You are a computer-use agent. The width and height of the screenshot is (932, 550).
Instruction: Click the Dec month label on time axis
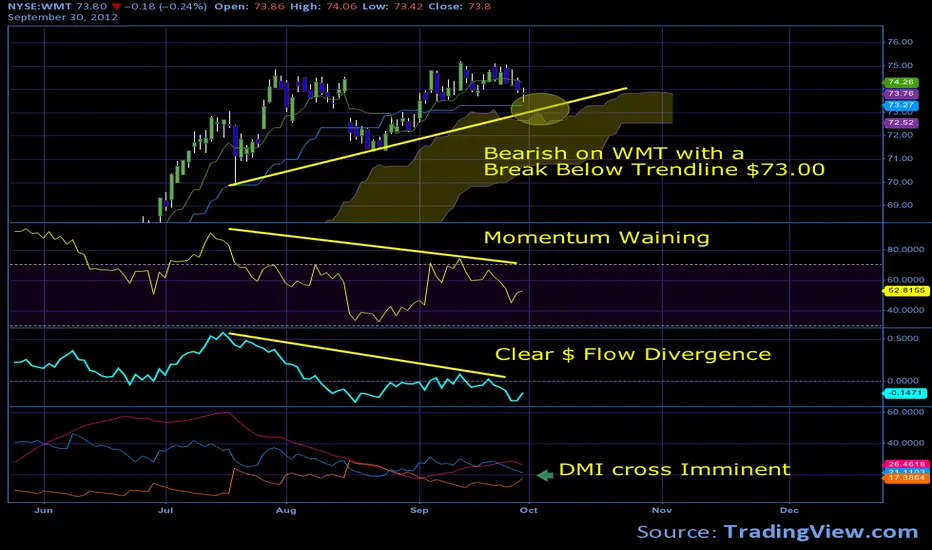click(x=789, y=510)
